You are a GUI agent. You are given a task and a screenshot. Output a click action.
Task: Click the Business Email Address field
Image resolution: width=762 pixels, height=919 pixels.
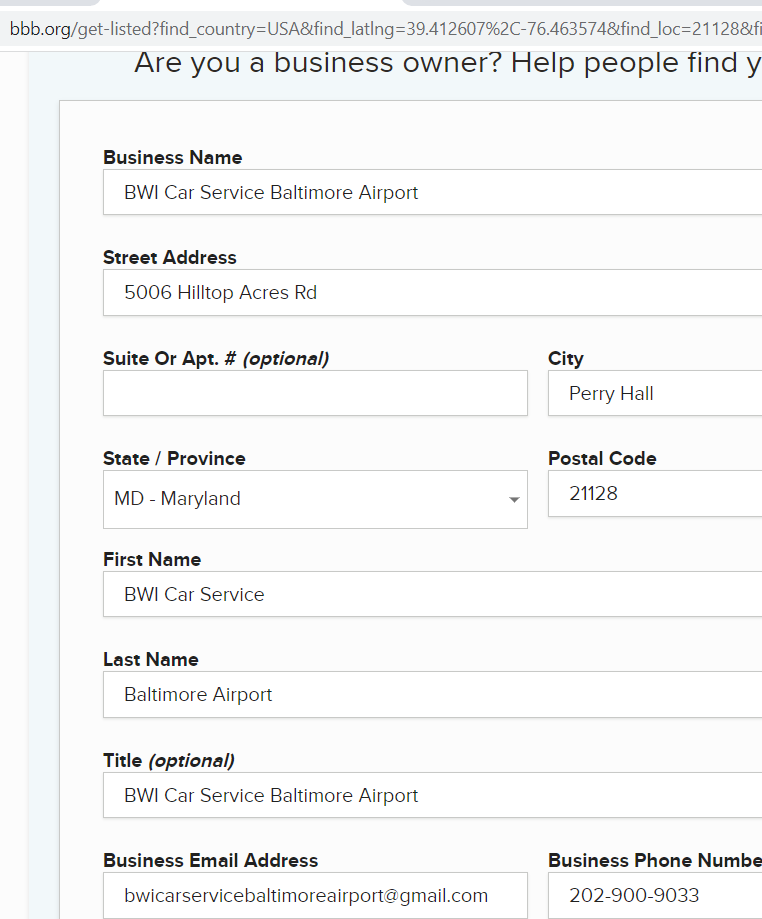pyautogui.click(x=315, y=896)
